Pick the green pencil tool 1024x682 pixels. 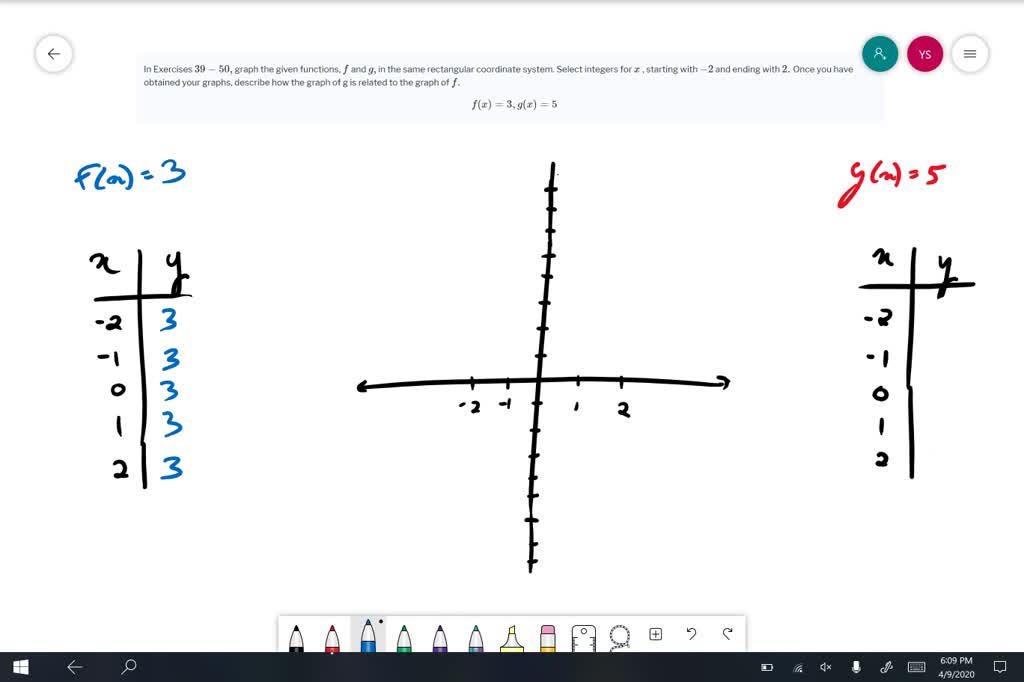point(403,637)
